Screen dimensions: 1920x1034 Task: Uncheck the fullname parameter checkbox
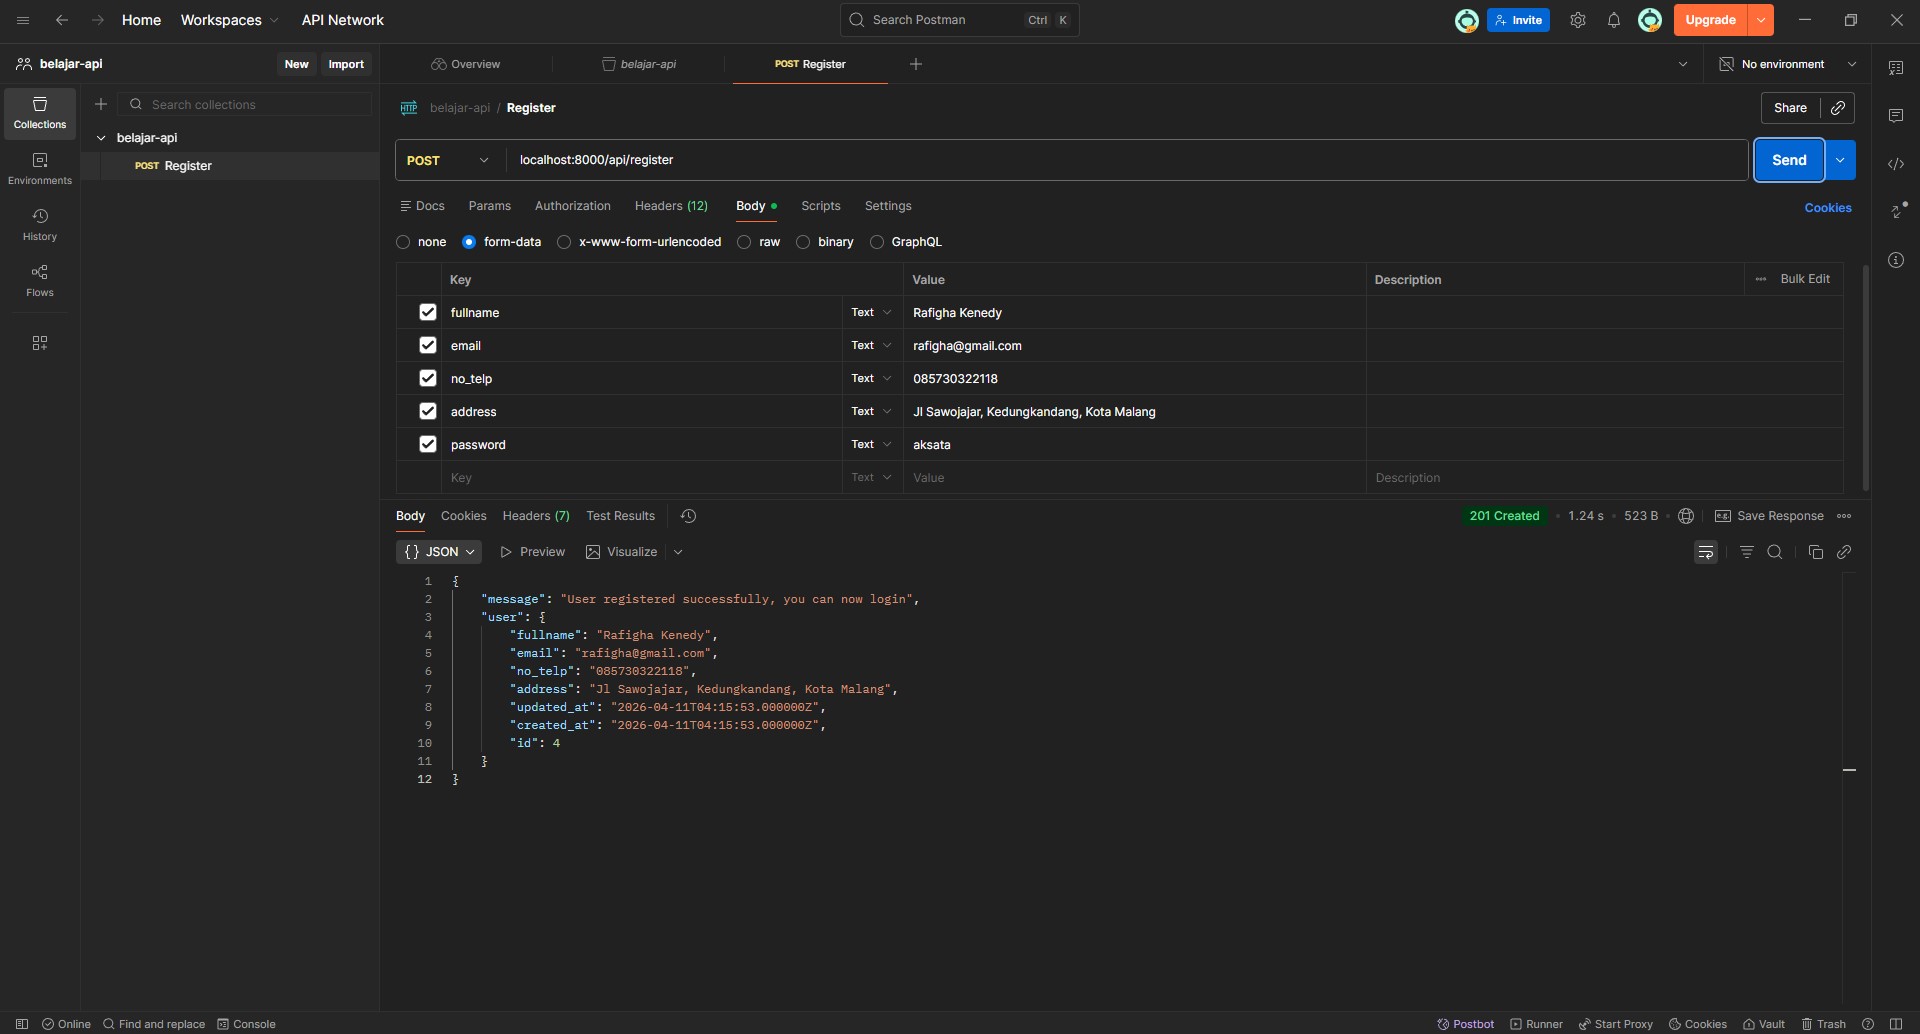(x=428, y=312)
